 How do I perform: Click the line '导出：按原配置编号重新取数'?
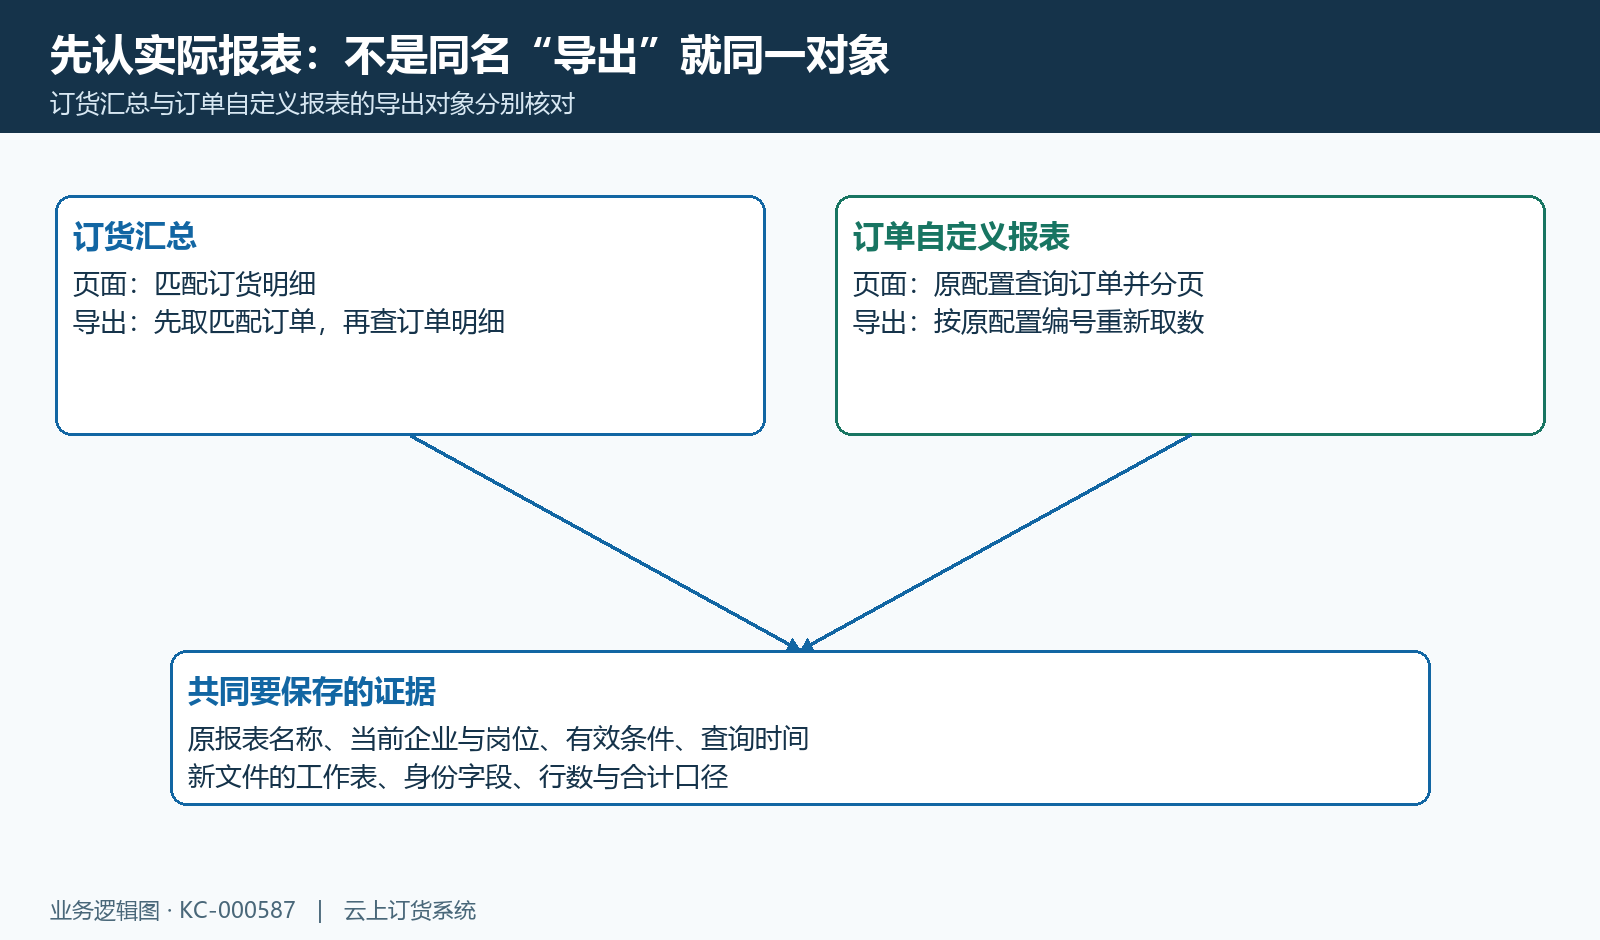pyautogui.click(x=1028, y=322)
